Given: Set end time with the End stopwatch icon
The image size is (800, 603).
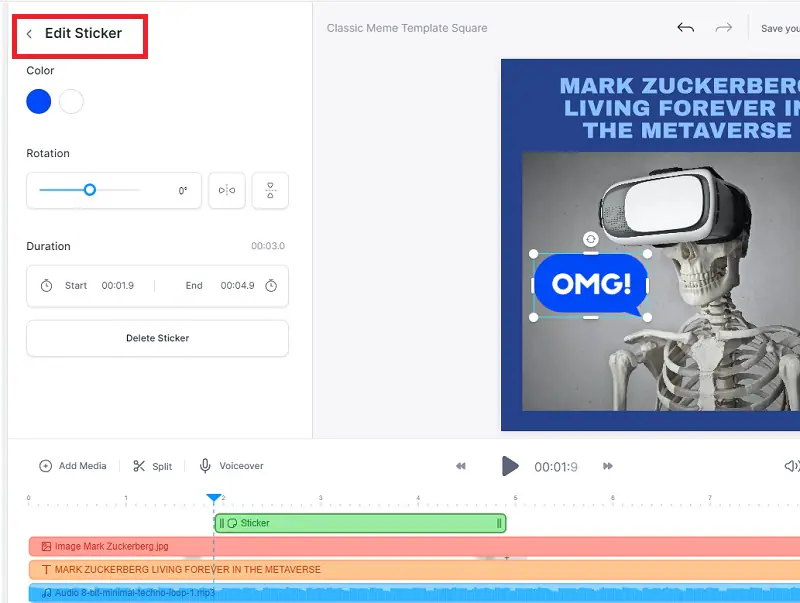Looking at the screenshot, I should tap(271, 286).
